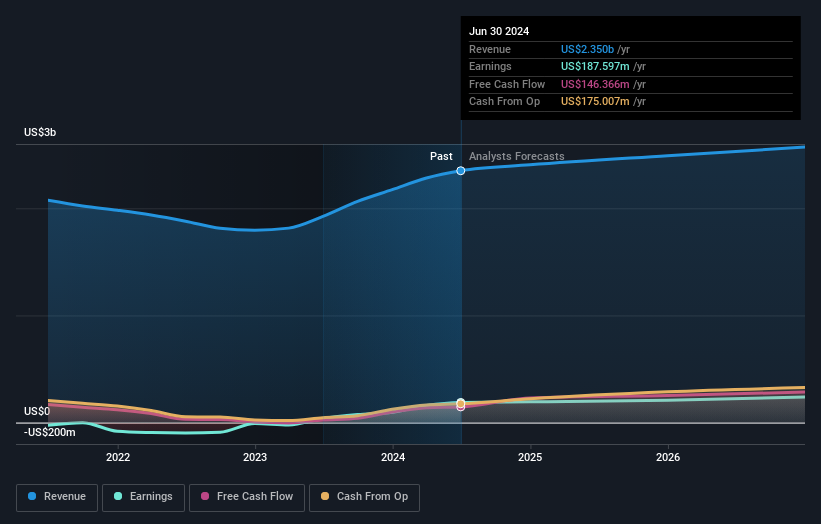Click the US$2.350b revenue value
This screenshot has width=821, height=524.
click(587, 49)
